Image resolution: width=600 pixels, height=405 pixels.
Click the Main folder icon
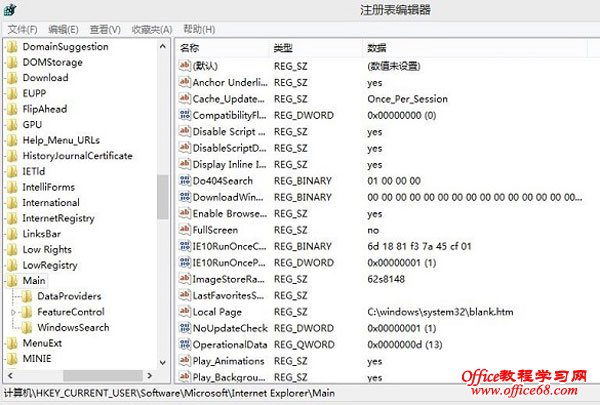click(x=12, y=281)
